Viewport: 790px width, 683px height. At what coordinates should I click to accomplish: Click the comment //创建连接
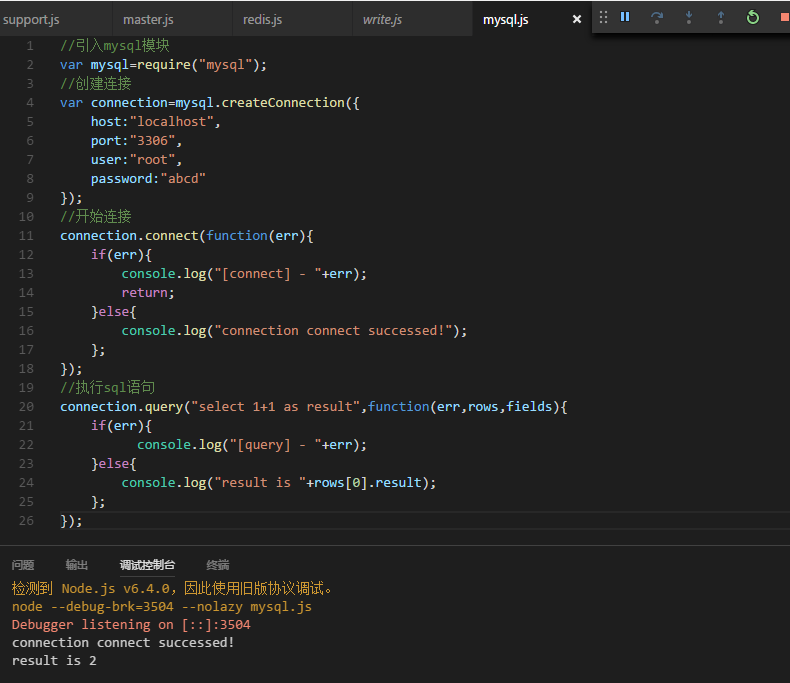click(96, 84)
